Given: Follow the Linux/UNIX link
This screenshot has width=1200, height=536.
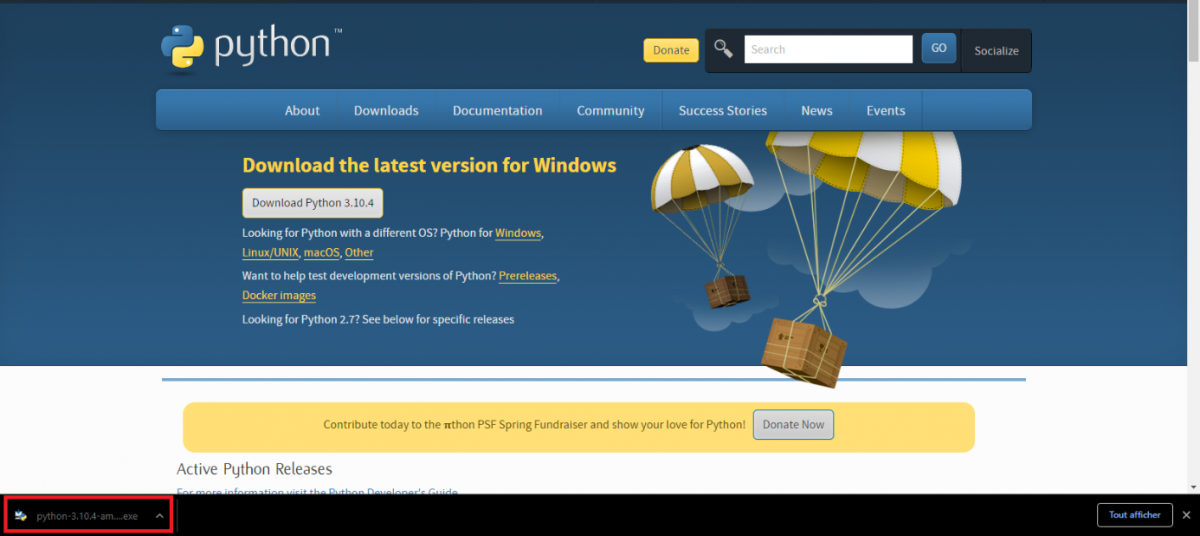Looking at the screenshot, I should point(269,253).
